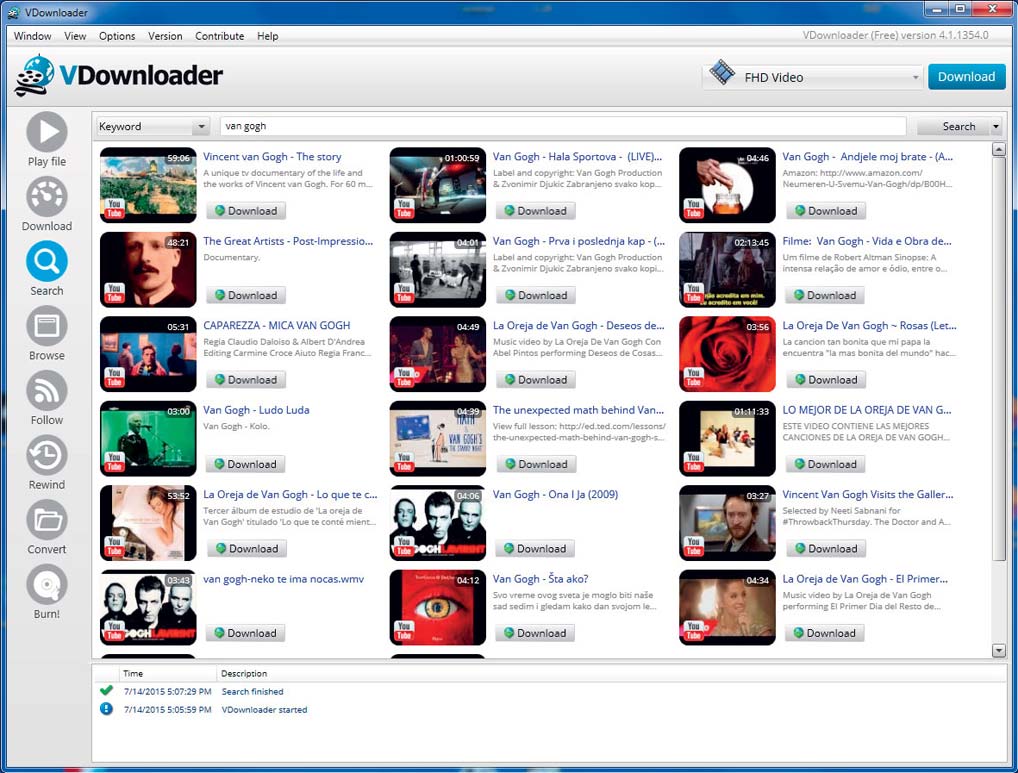The height and width of the screenshot is (773, 1018).
Task: Click the van gogh search input field
Action: (563, 127)
